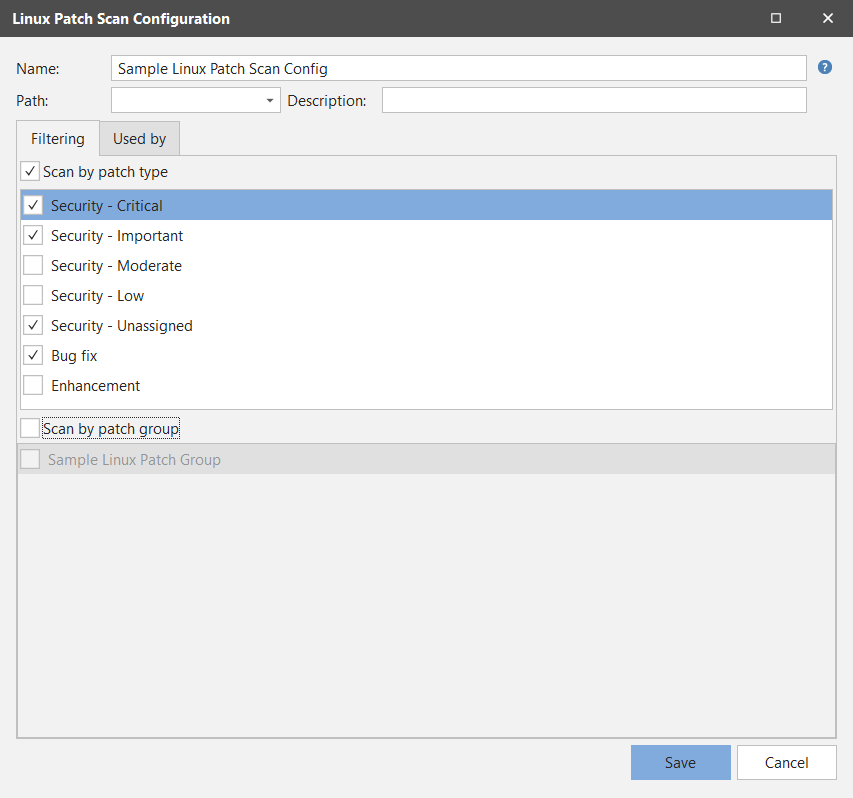Check the Security - Low option
Viewport: 853px width, 798px height.
(33, 295)
